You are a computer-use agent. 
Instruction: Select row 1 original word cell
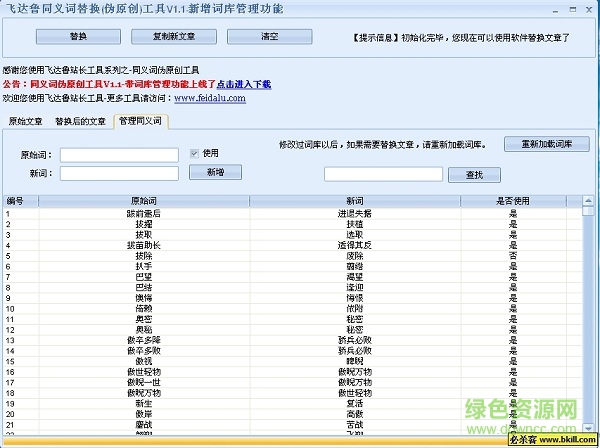pos(144,213)
